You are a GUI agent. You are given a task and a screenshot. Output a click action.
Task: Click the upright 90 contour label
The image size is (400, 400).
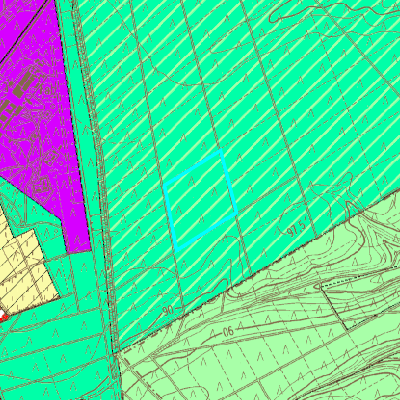(x=168, y=311)
